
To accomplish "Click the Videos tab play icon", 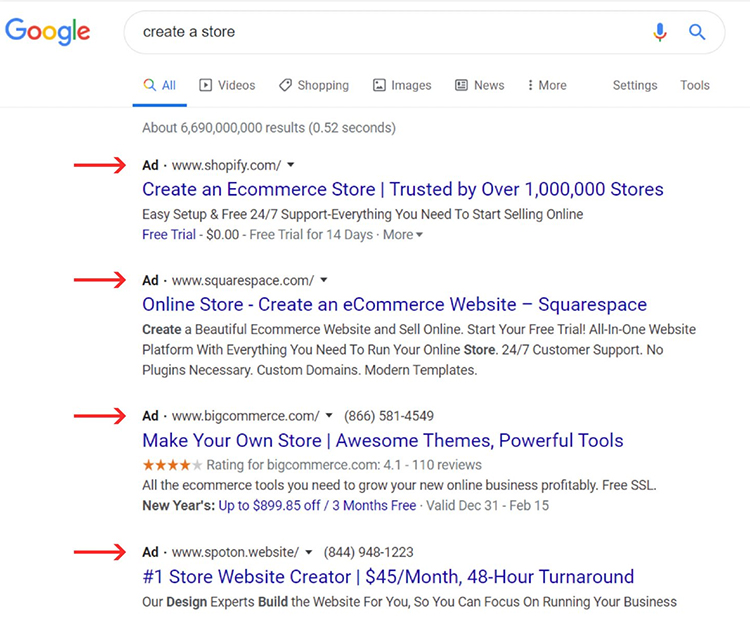I will point(206,85).
